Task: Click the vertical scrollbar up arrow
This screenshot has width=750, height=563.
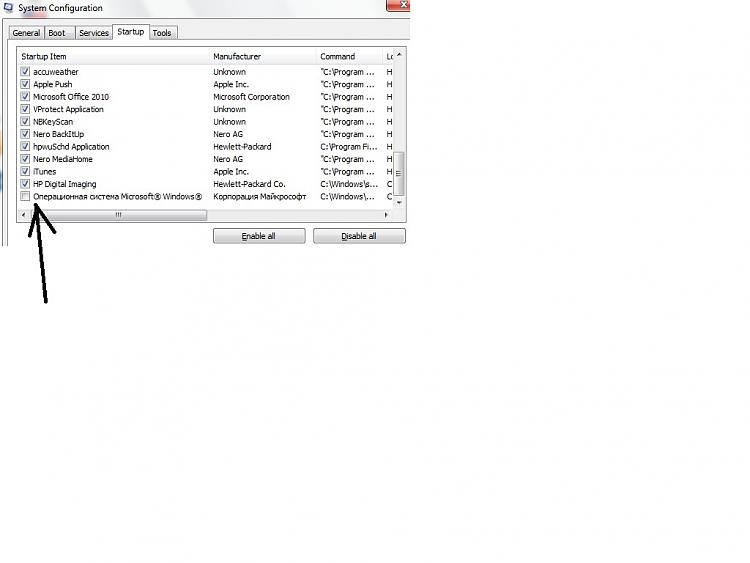Action: coord(399,55)
